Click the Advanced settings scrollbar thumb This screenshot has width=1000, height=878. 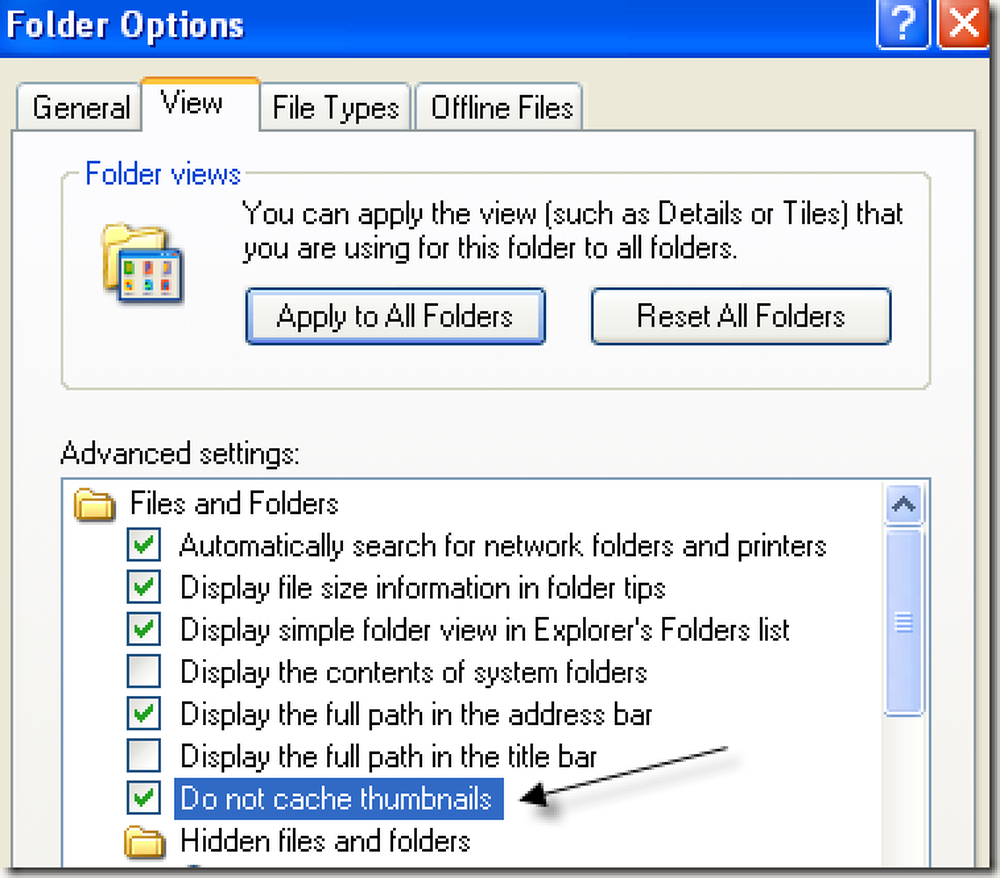coord(904,622)
